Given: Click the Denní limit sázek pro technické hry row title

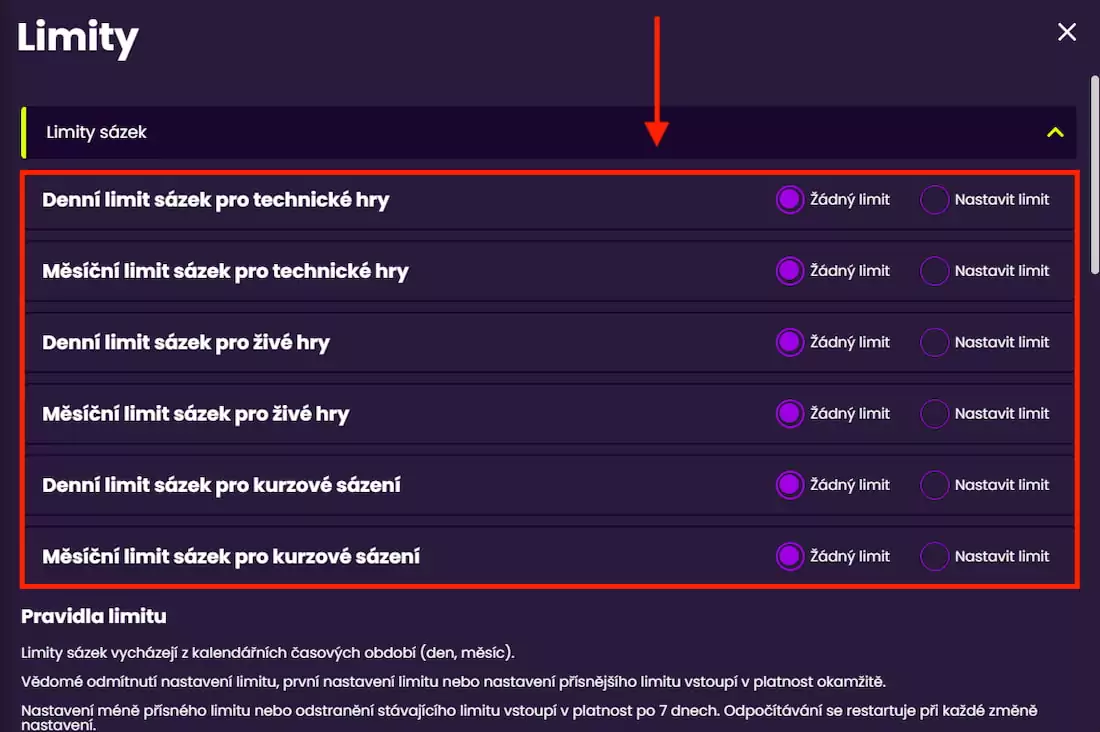Looking at the screenshot, I should (x=215, y=200).
